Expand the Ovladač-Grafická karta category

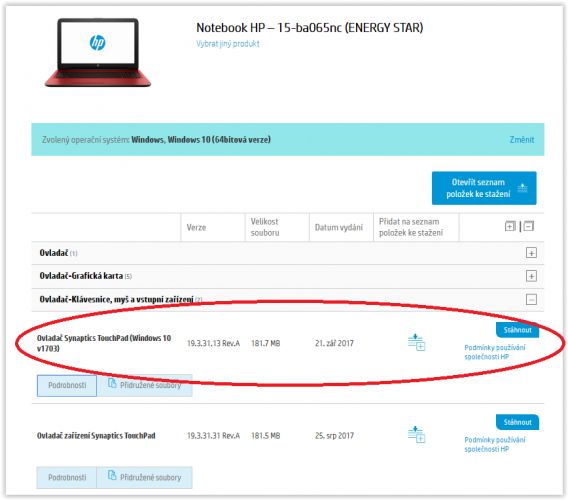coord(531,276)
